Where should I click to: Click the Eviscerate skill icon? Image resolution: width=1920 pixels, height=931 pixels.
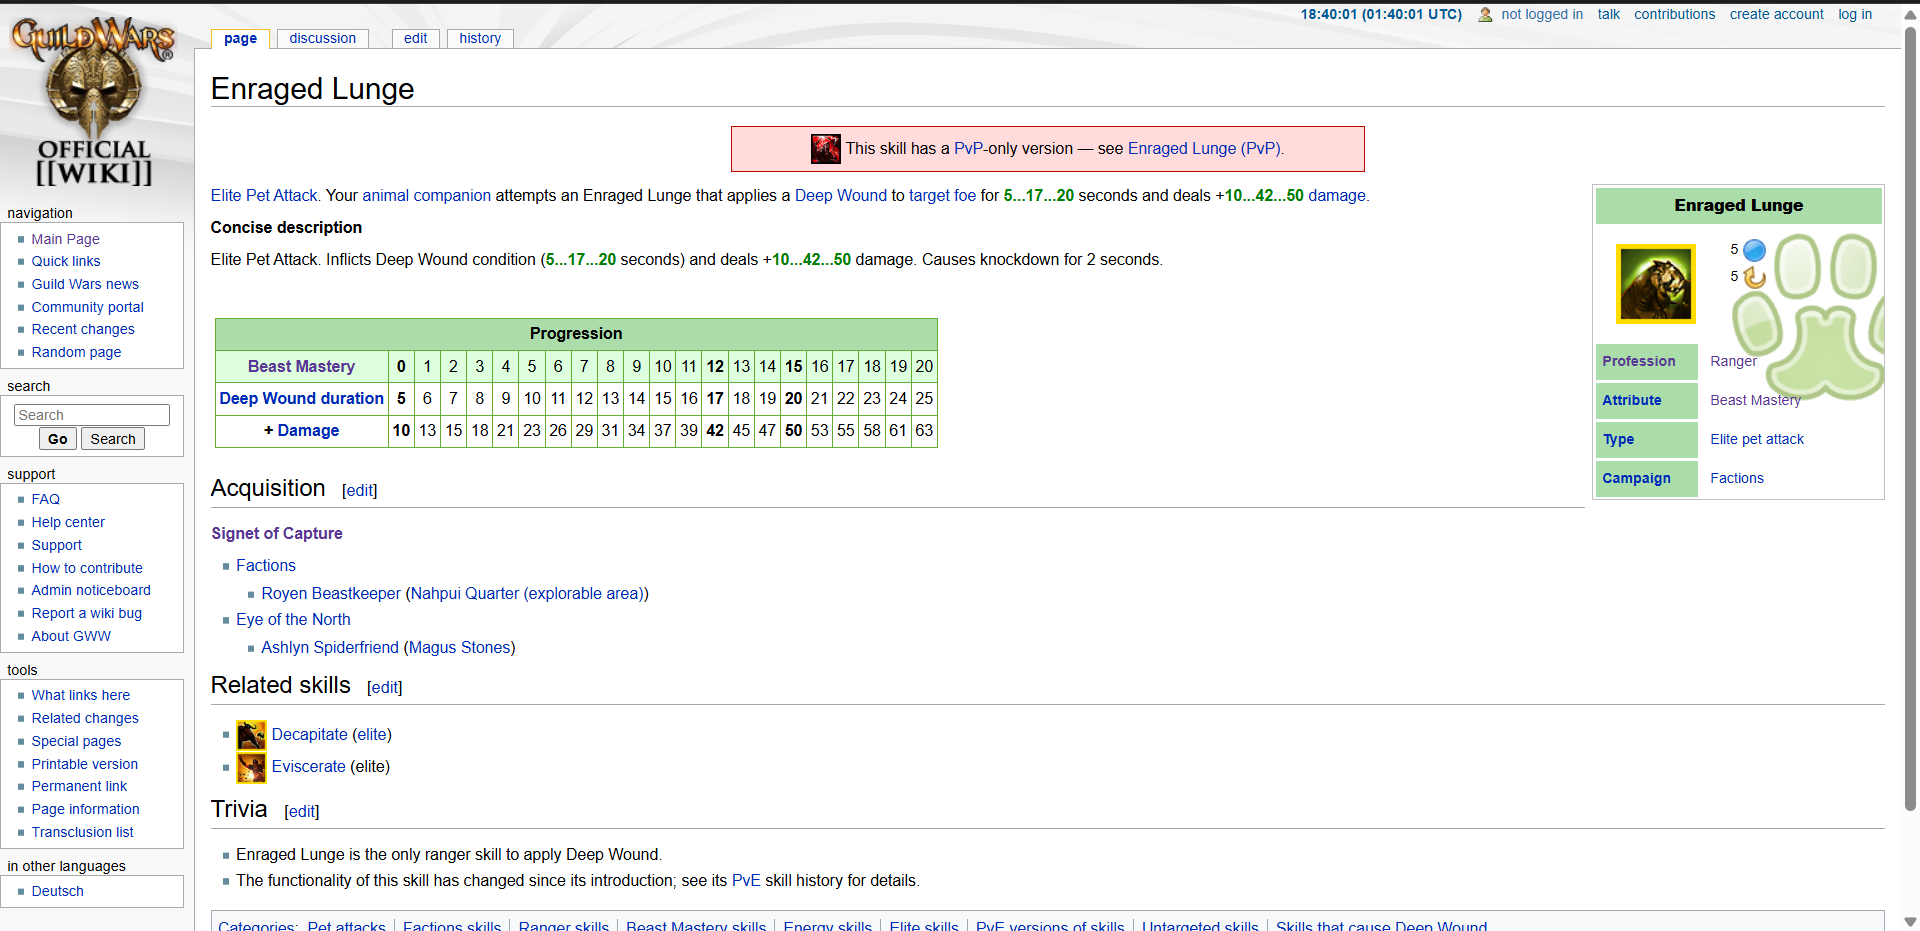[251, 767]
